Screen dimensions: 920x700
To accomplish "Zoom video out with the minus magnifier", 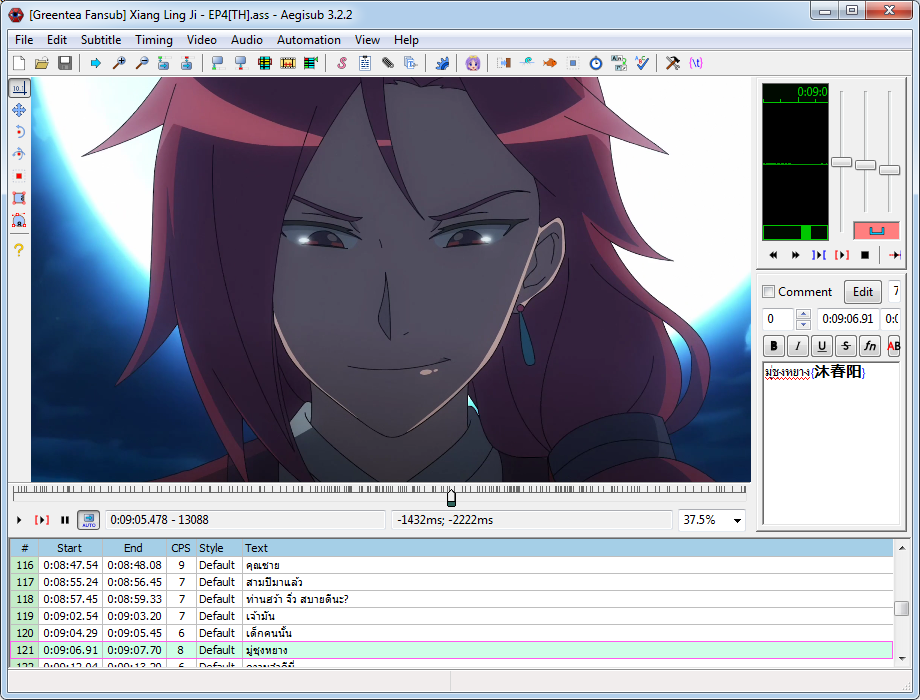I will [x=141, y=63].
